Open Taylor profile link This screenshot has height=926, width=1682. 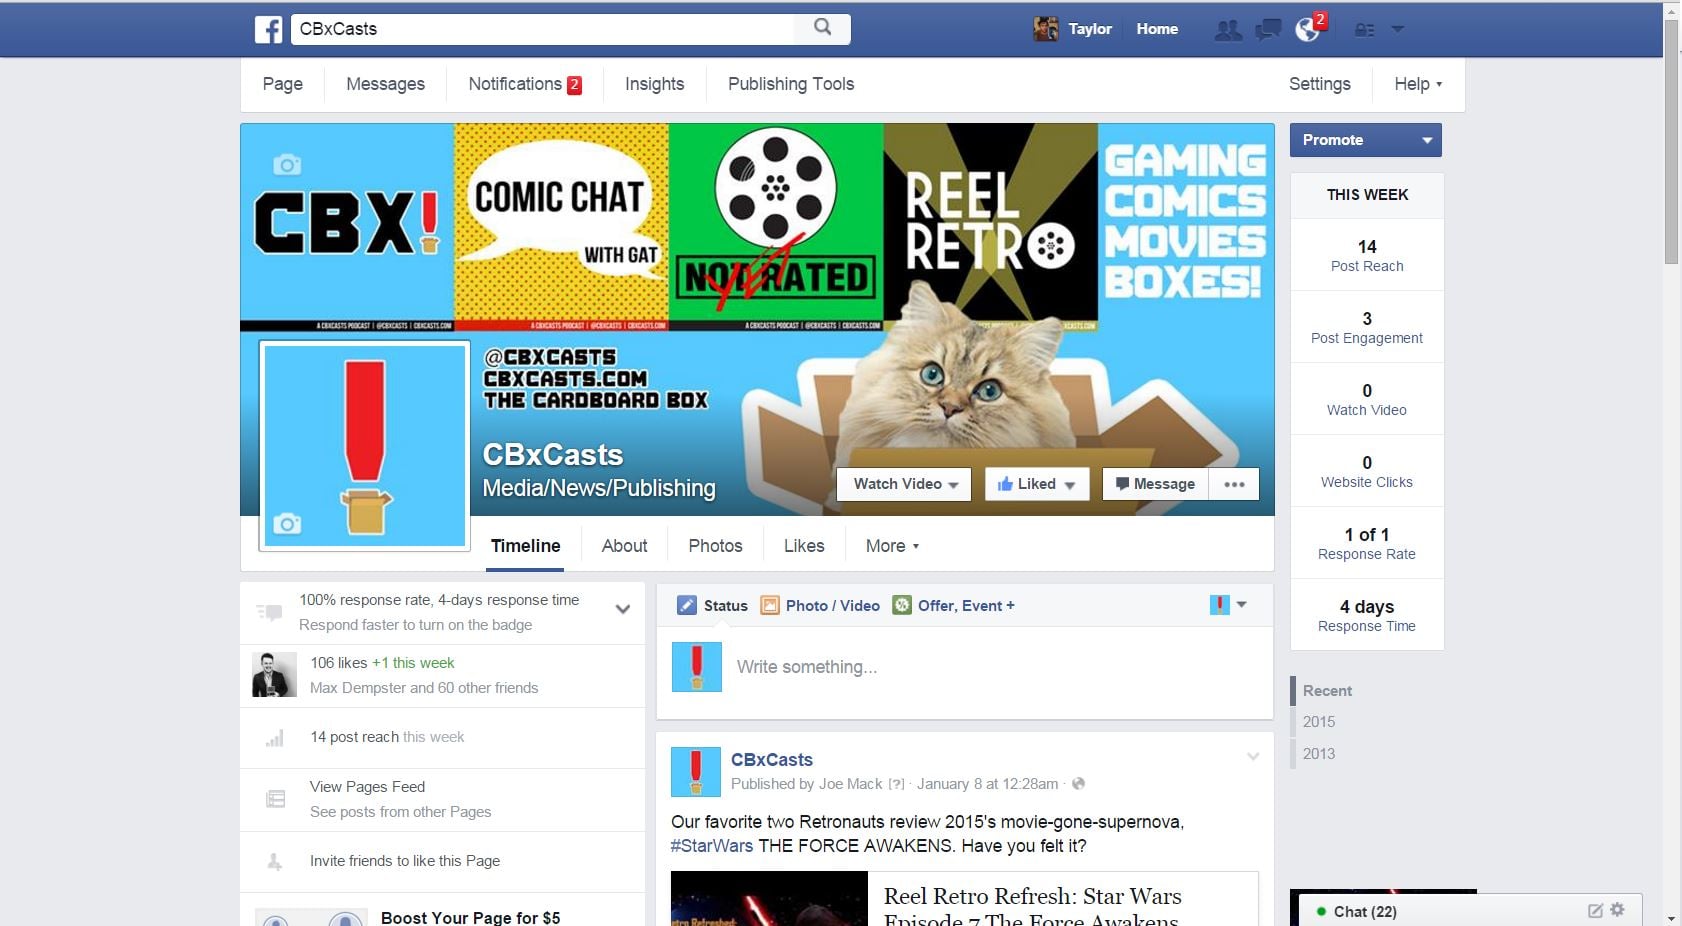coord(1089,29)
